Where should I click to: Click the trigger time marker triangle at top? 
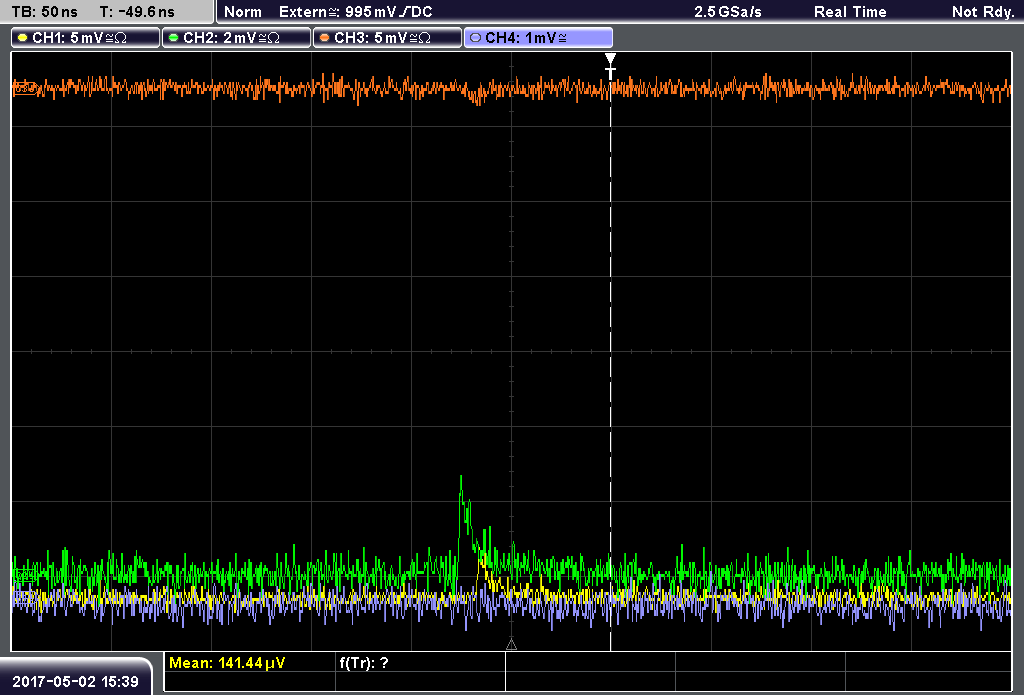[610, 59]
